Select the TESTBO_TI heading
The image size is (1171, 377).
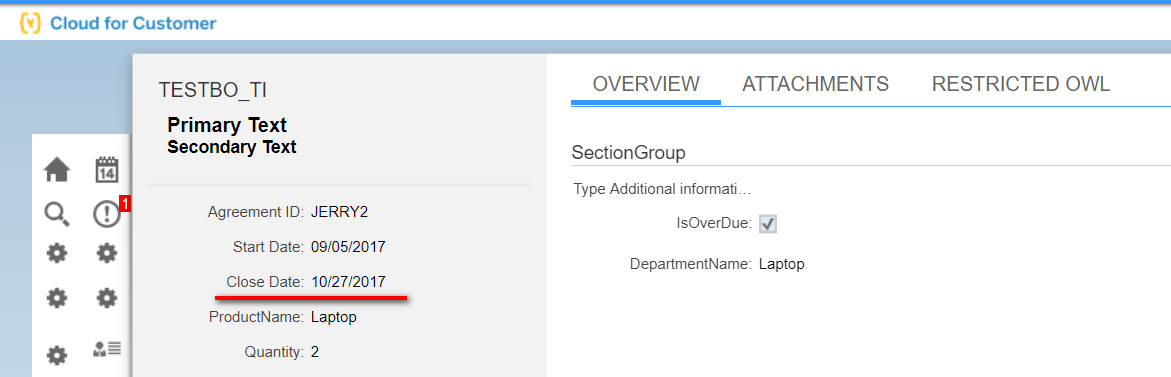pyautogui.click(x=213, y=90)
